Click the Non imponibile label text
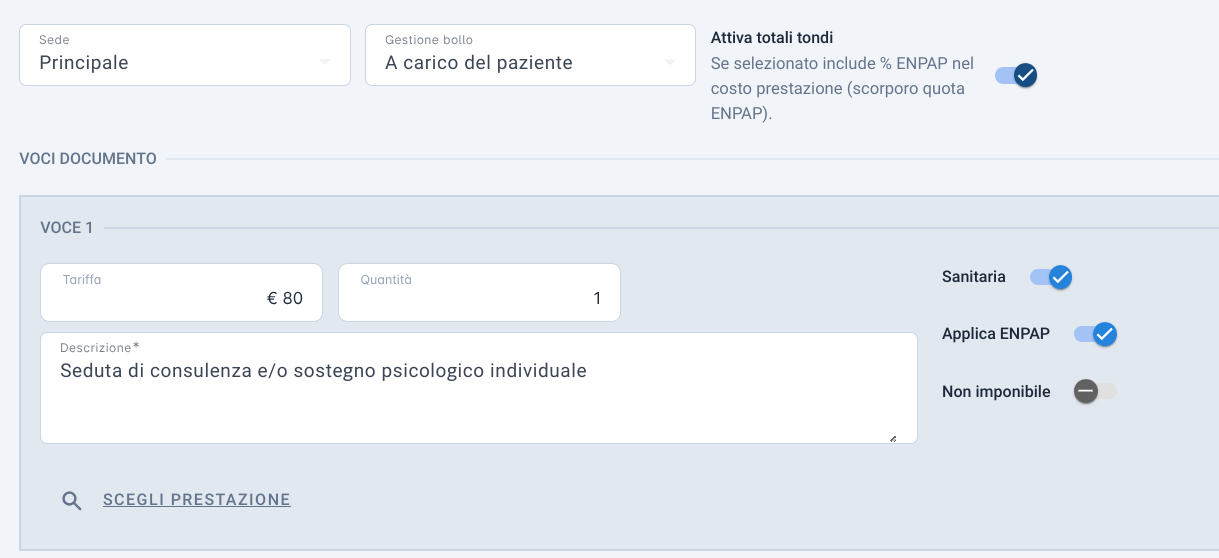The height and width of the screenshot is (558, 1219). 996,392
